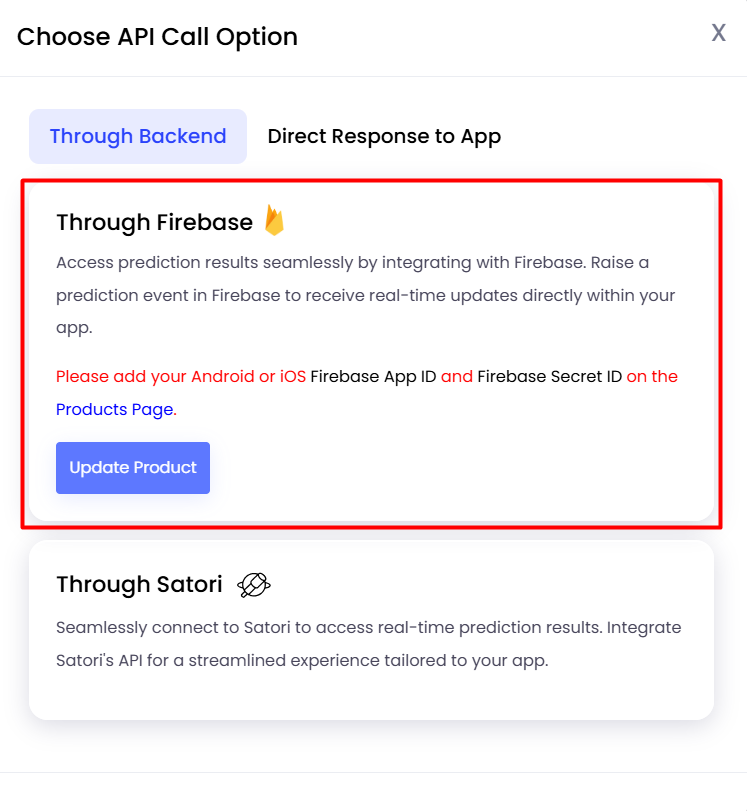Image resolution: width=747 pixels, height=811 pixels.
Task: Click the red word 'and' between Firebase IDs
Action: [x=457, y=377]
